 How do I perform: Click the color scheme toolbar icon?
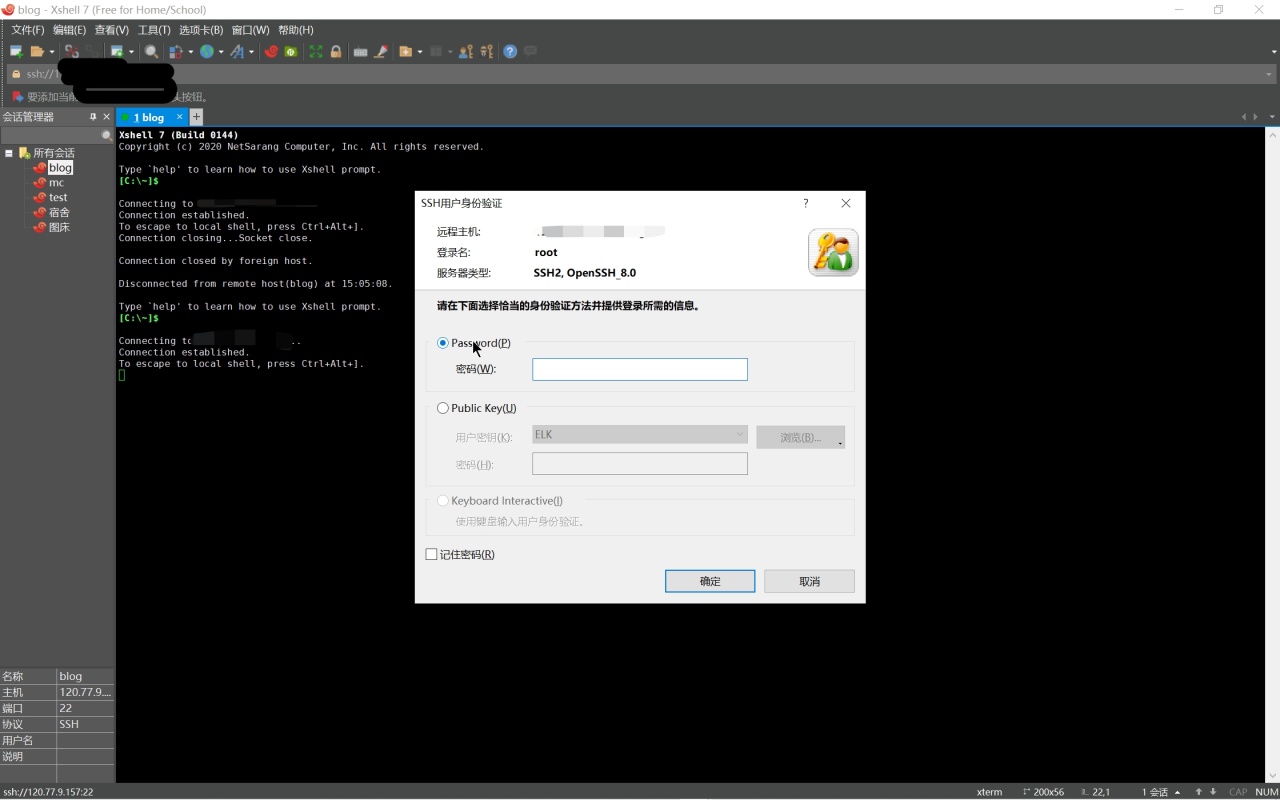coord(176,51)
